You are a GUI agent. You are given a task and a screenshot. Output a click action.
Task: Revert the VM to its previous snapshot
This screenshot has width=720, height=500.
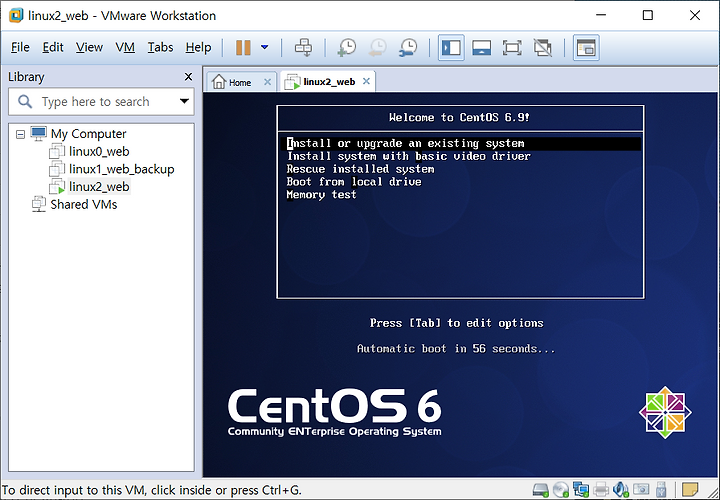(x=377, y=47)
